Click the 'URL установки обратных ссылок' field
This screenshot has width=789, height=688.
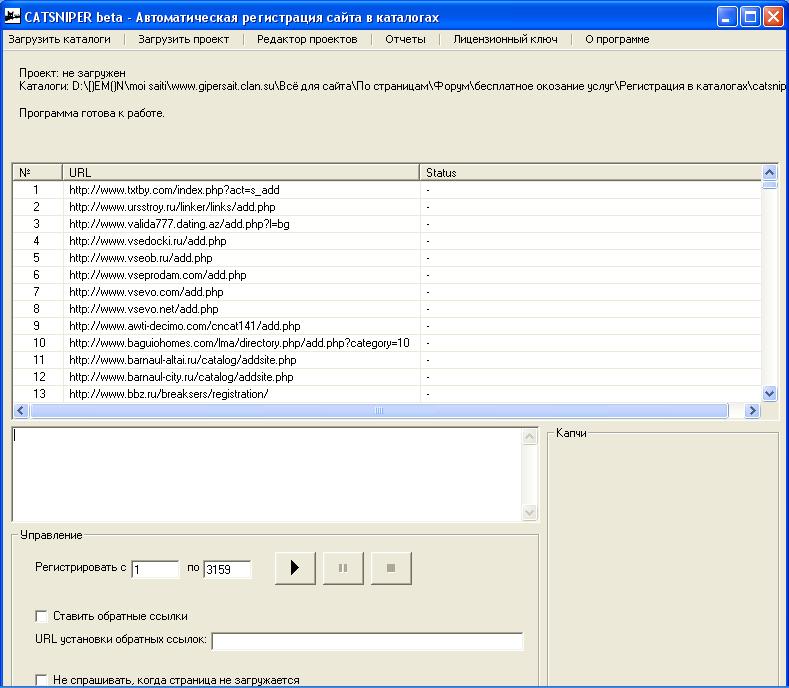[x=368, y=641]
